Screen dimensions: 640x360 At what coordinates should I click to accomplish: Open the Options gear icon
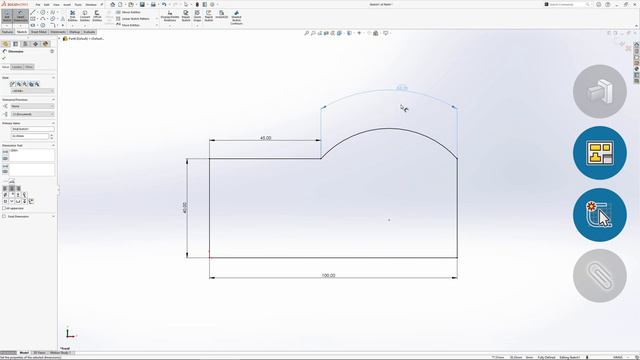212,4
